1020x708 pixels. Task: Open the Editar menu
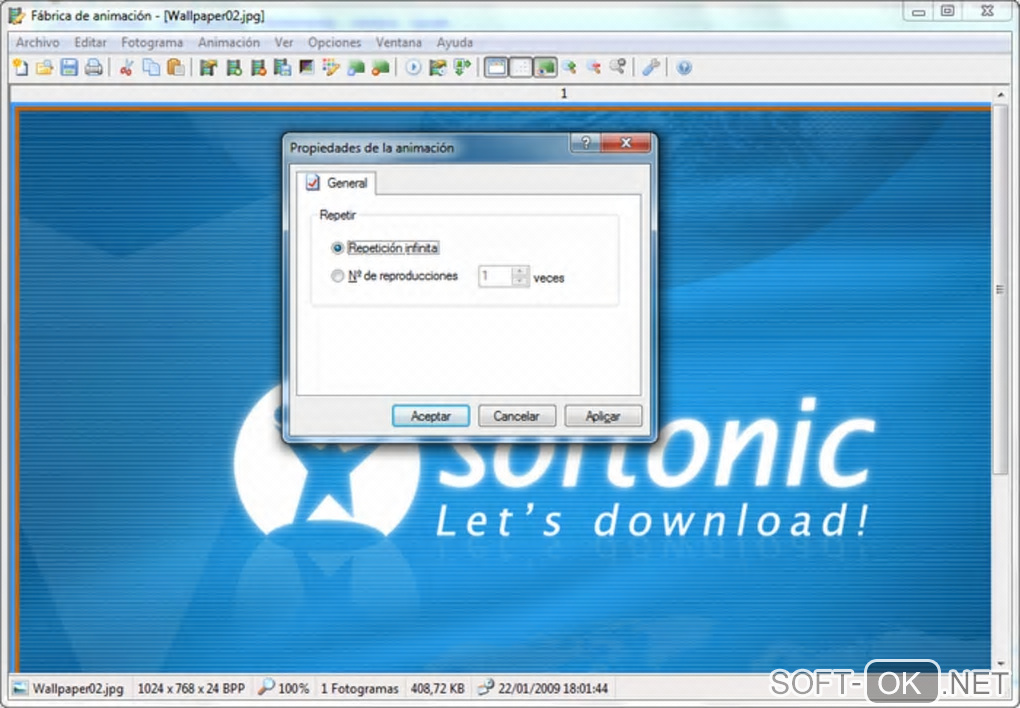click(90, 42)
